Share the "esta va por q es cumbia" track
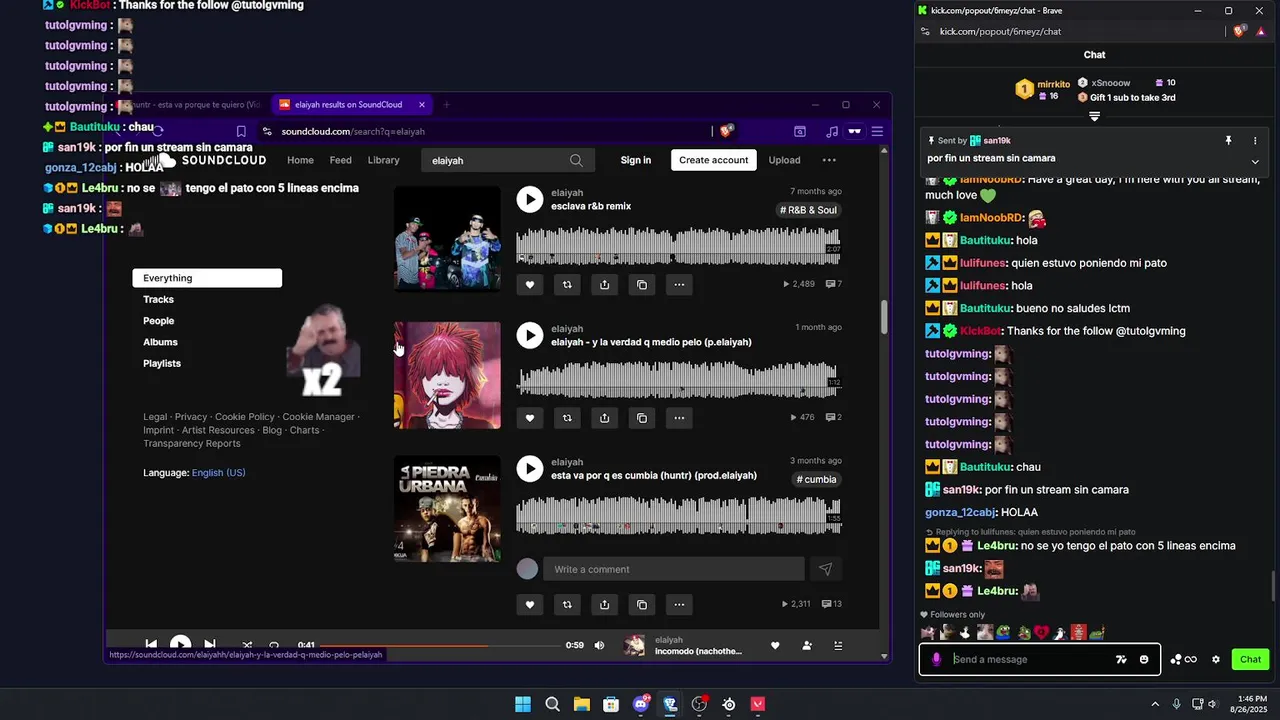This screenshot has width=1280, height=720. point(604,604)
